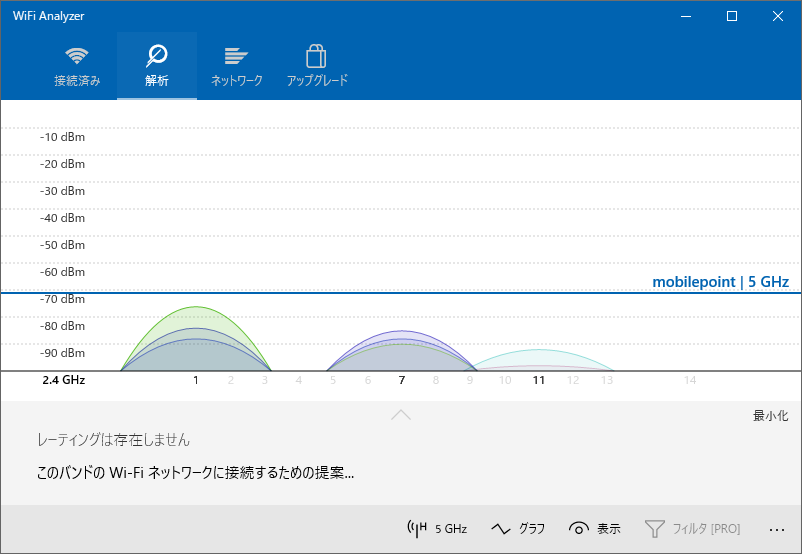Toggle display options with 表示 eye icon
The height and width of the screenshot is (554, 802).
595,528
